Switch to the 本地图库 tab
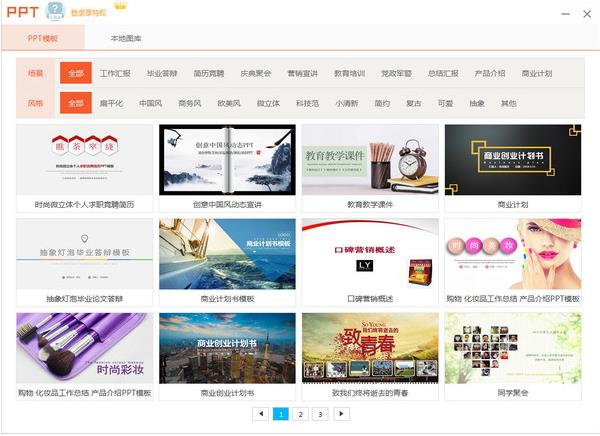Viewport: 600px width, 436px height. 126,38
